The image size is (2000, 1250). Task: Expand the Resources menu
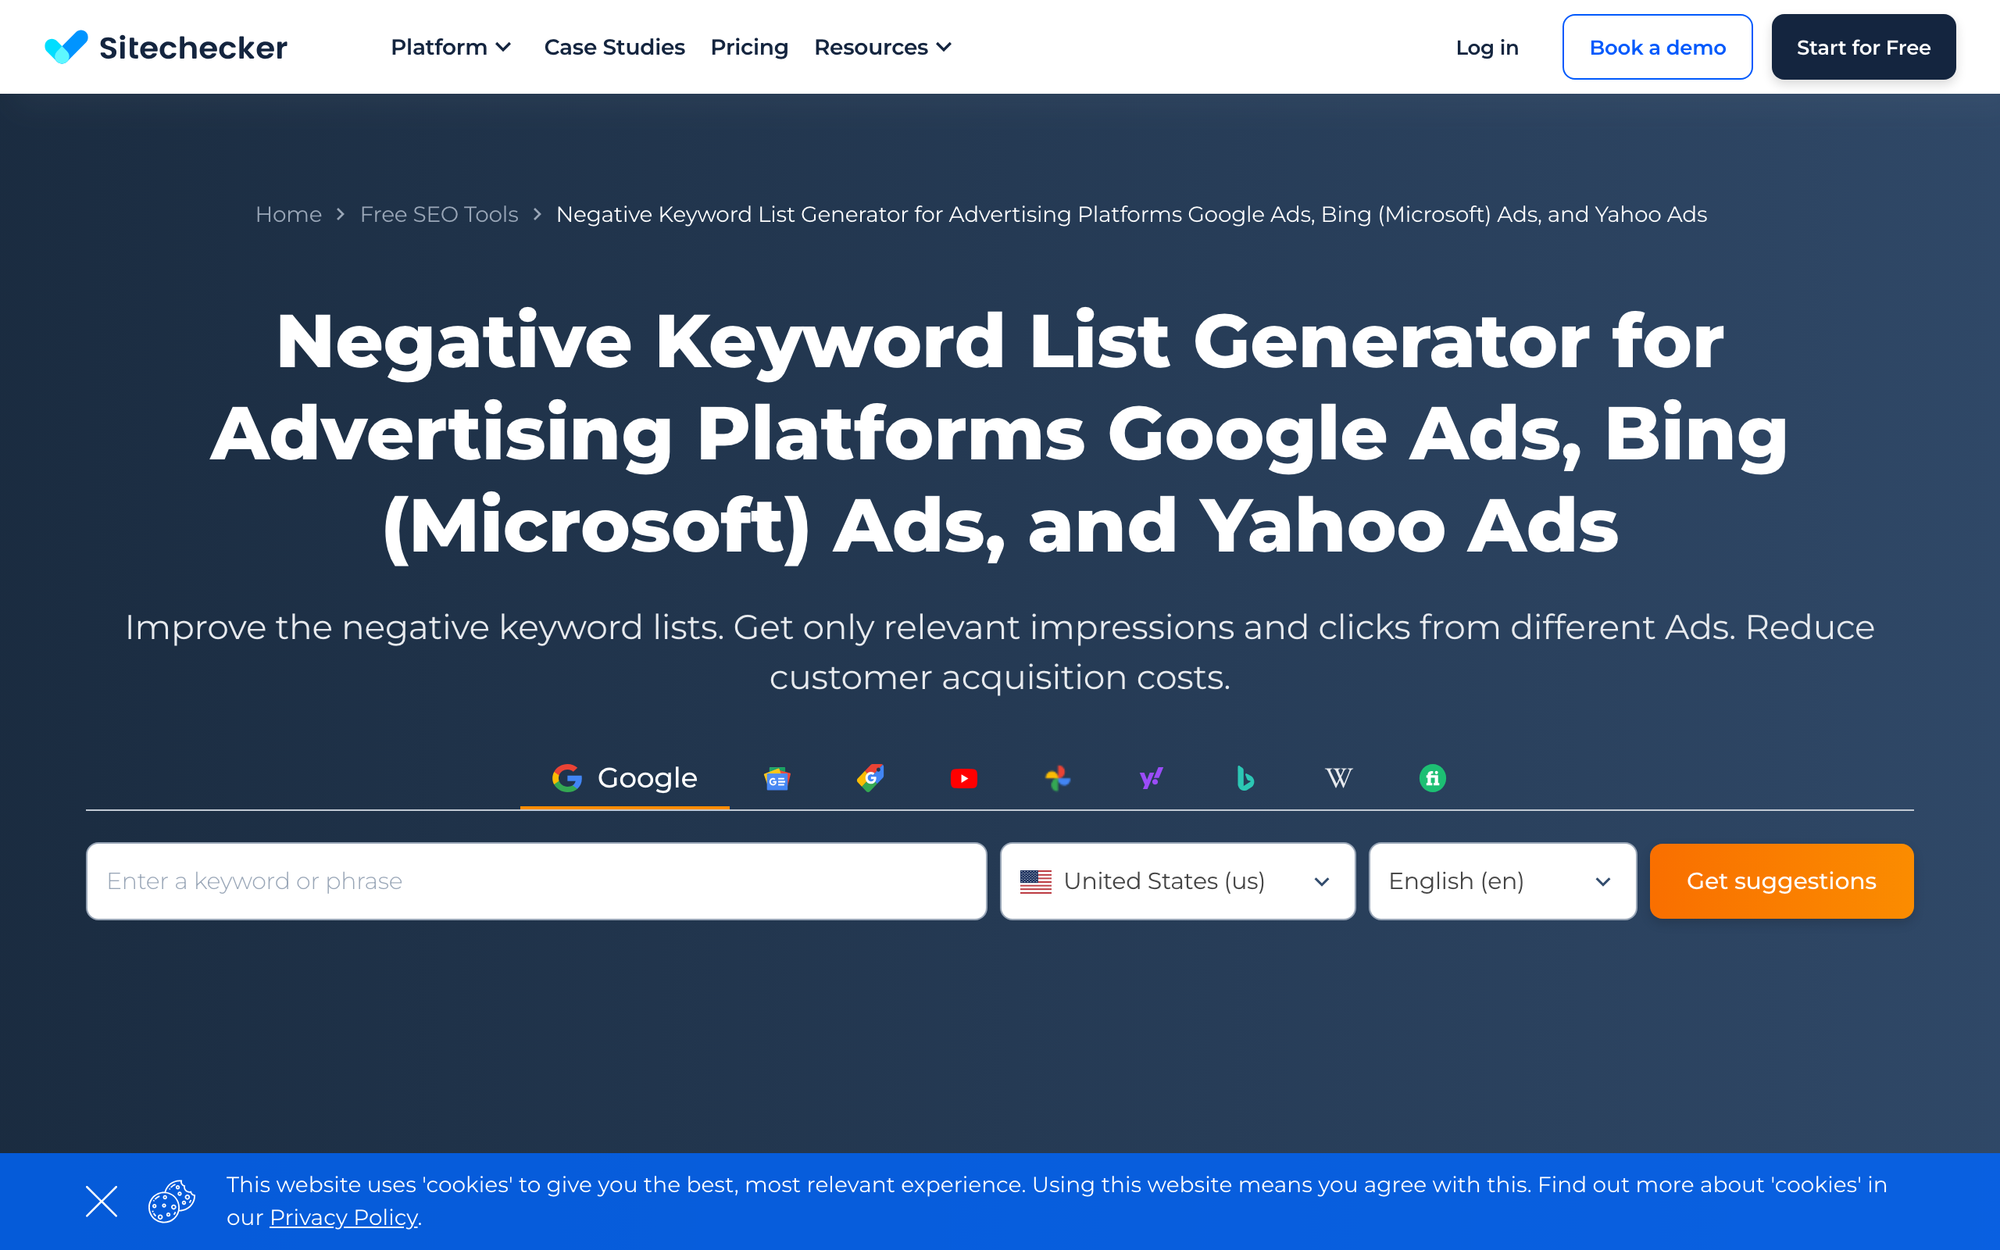coord(882,47)
